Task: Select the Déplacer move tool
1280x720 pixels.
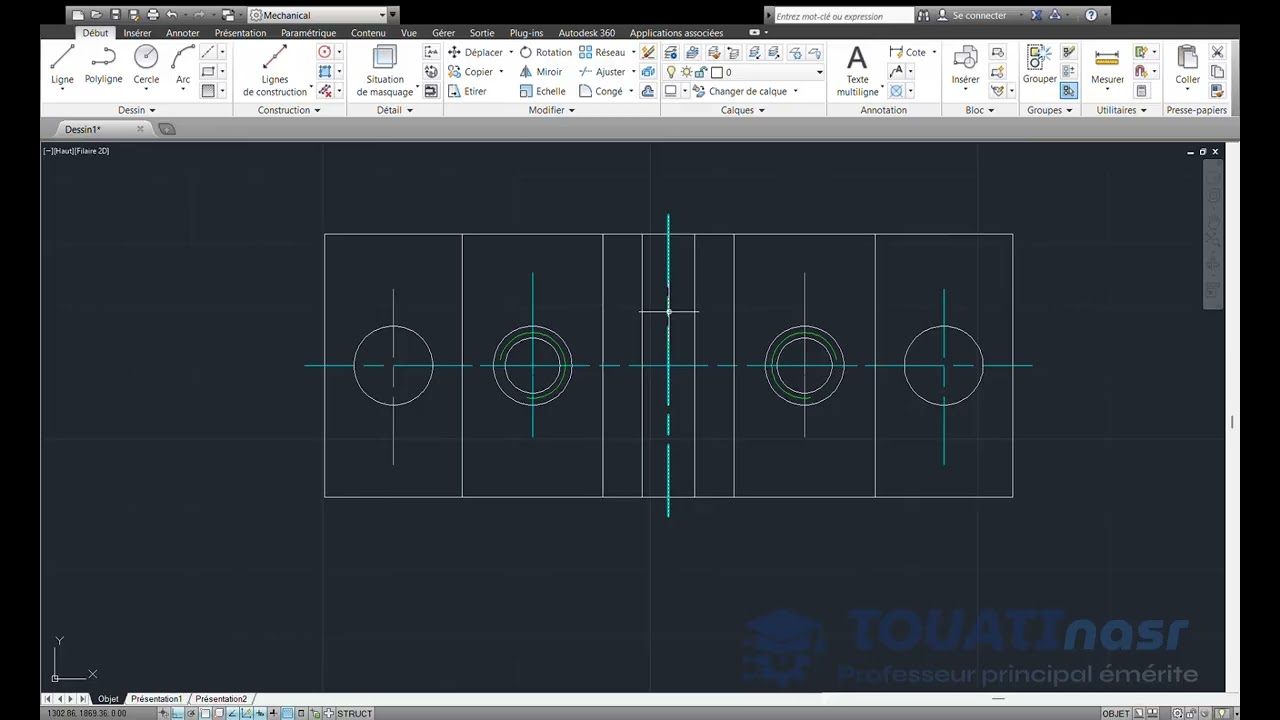Action: (474, 52)
